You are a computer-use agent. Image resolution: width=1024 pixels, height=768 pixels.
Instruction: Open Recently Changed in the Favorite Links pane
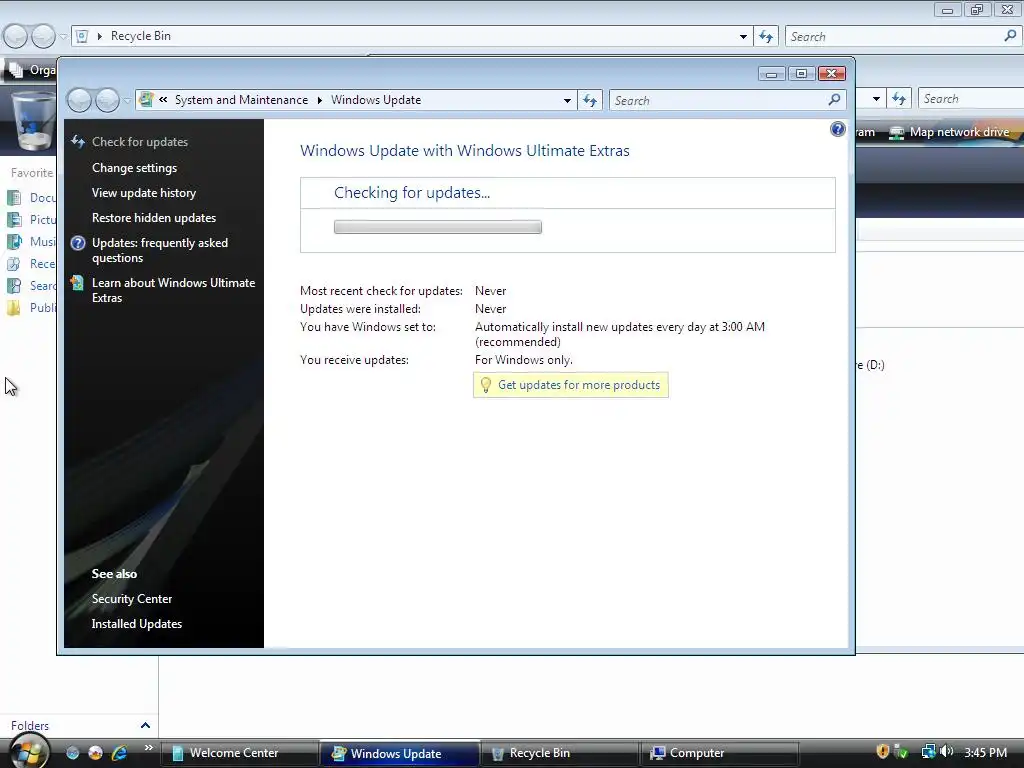tap(32, 264)
